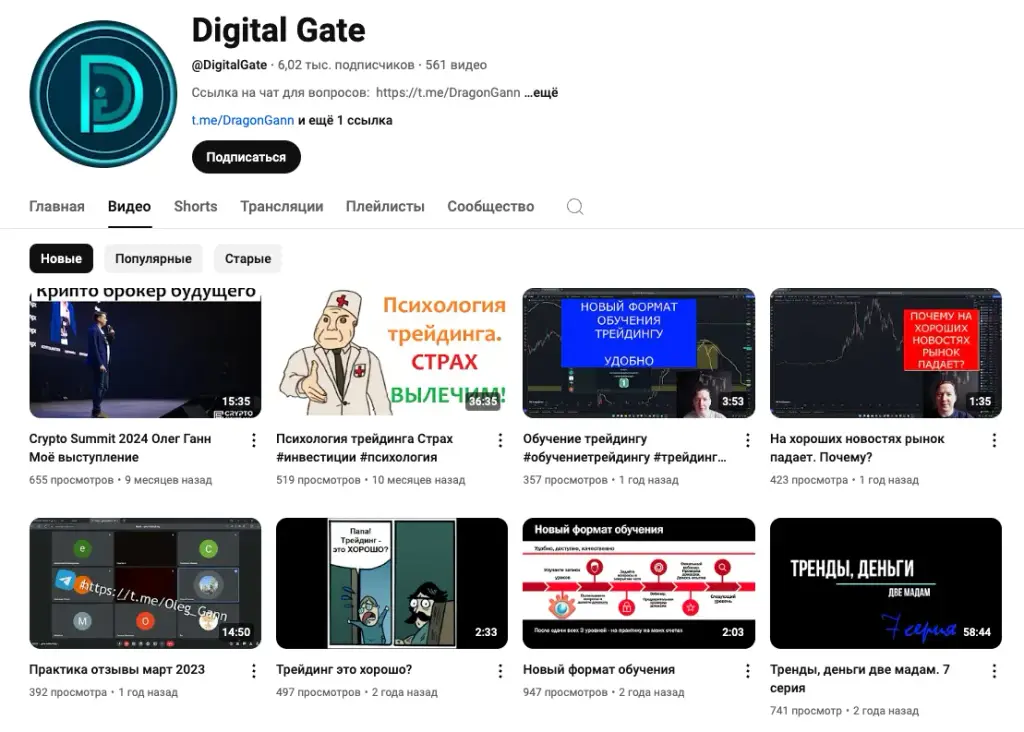Switch to the Сообщество tab

490,206
